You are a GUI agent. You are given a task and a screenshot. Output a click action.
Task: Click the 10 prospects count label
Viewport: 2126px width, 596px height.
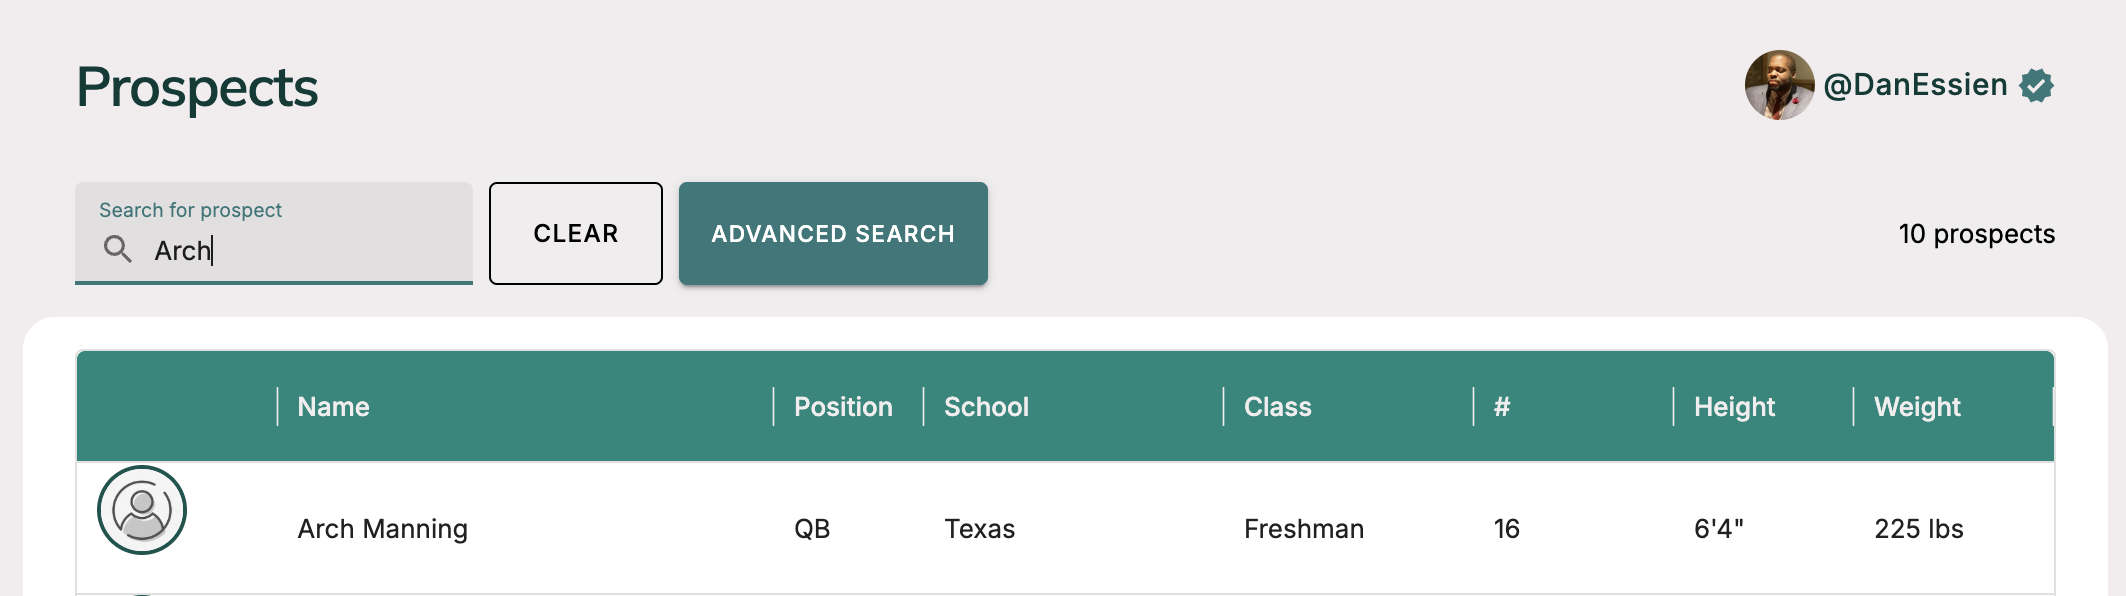[1977, 234]
